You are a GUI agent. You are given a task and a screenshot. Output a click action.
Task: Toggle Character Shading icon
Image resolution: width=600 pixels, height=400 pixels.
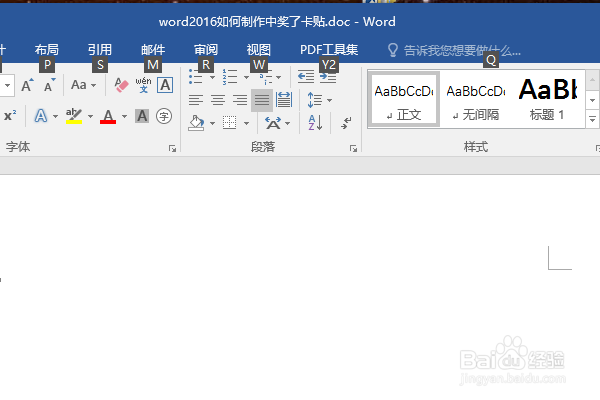pyautogui.click(x=142, y=116)
